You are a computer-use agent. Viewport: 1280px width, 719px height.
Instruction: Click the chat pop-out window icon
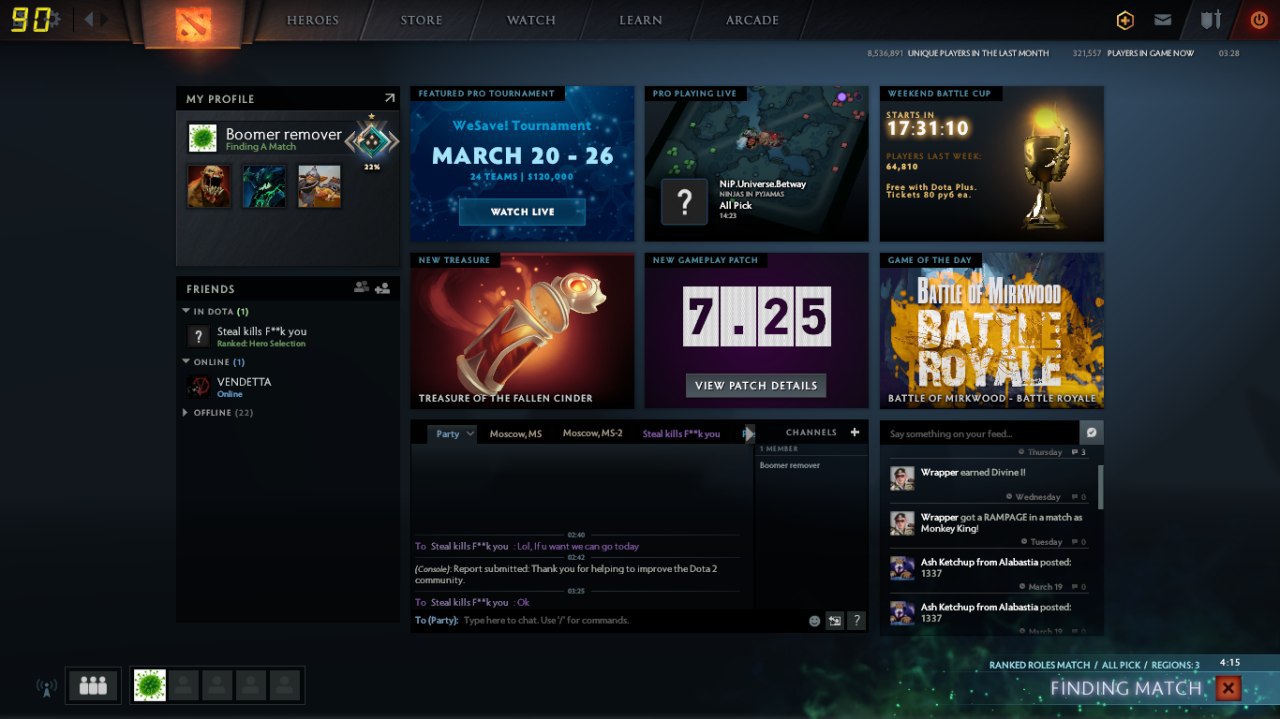pos(835,621)
